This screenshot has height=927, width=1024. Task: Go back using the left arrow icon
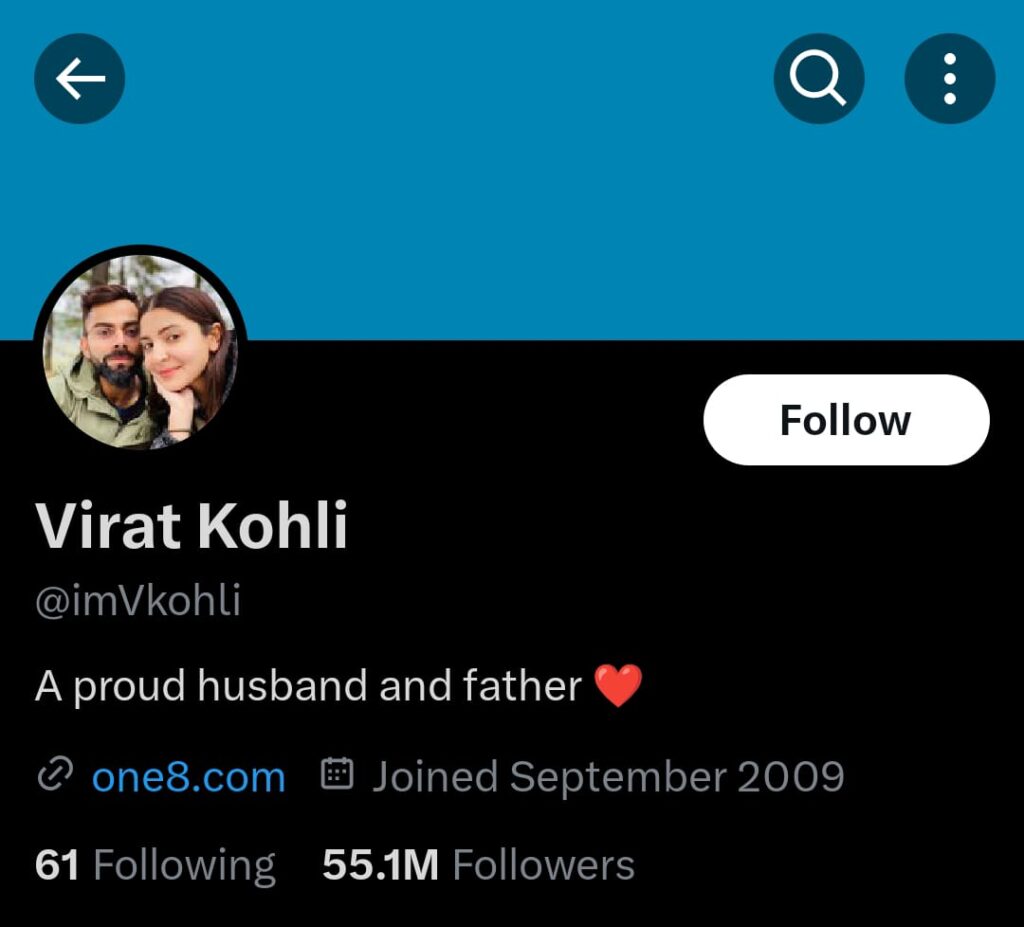[x=80, y=79]
